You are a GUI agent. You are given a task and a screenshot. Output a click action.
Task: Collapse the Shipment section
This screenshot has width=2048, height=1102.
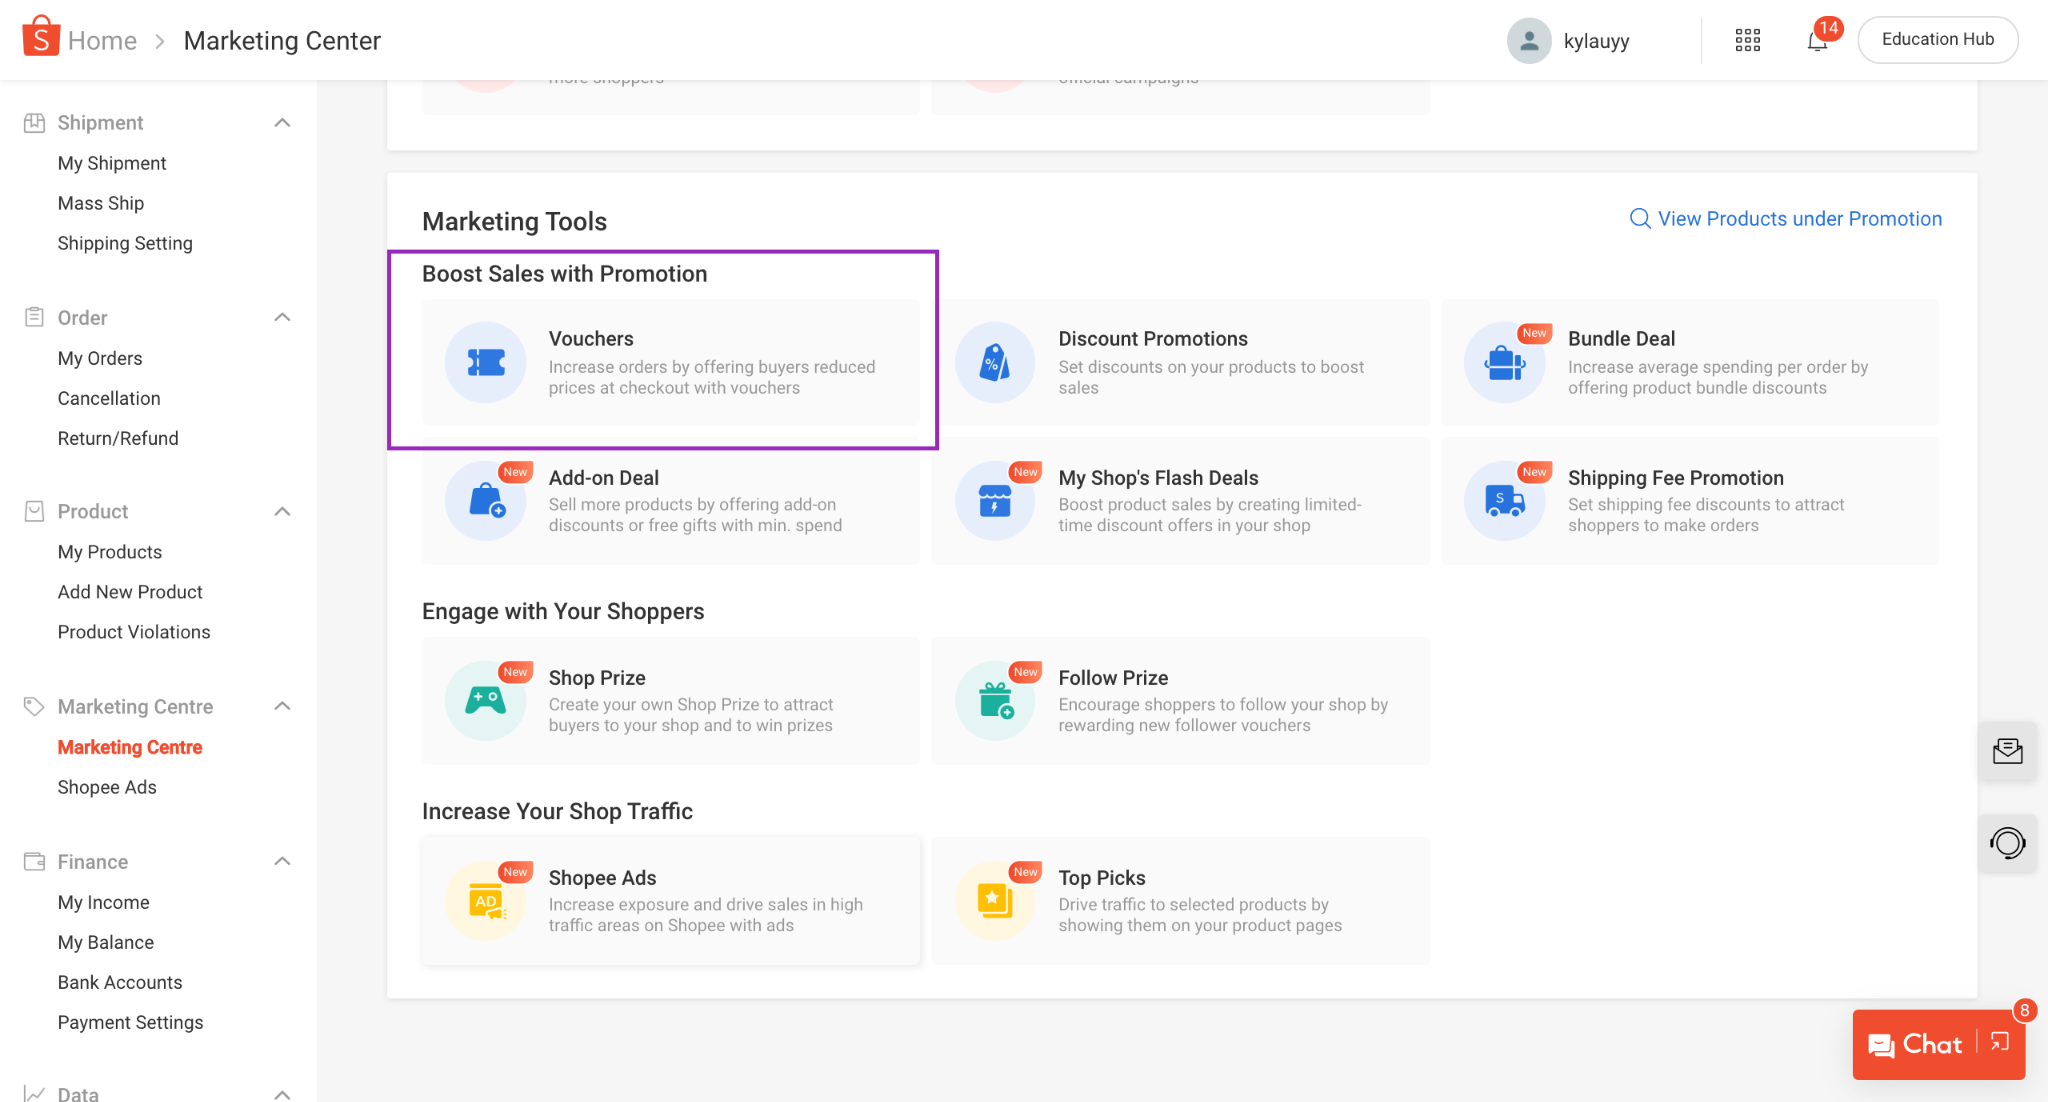click(x=282, y=122)
